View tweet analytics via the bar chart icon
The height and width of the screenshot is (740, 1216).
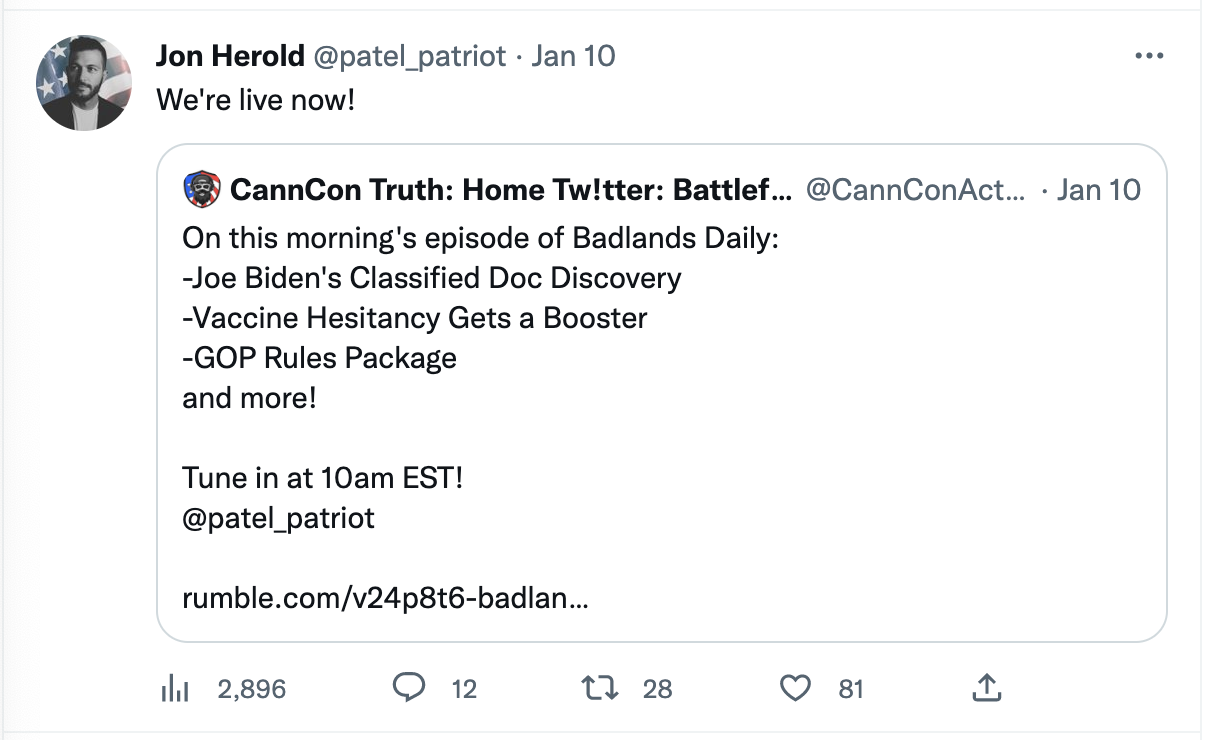tap(175, 688)
